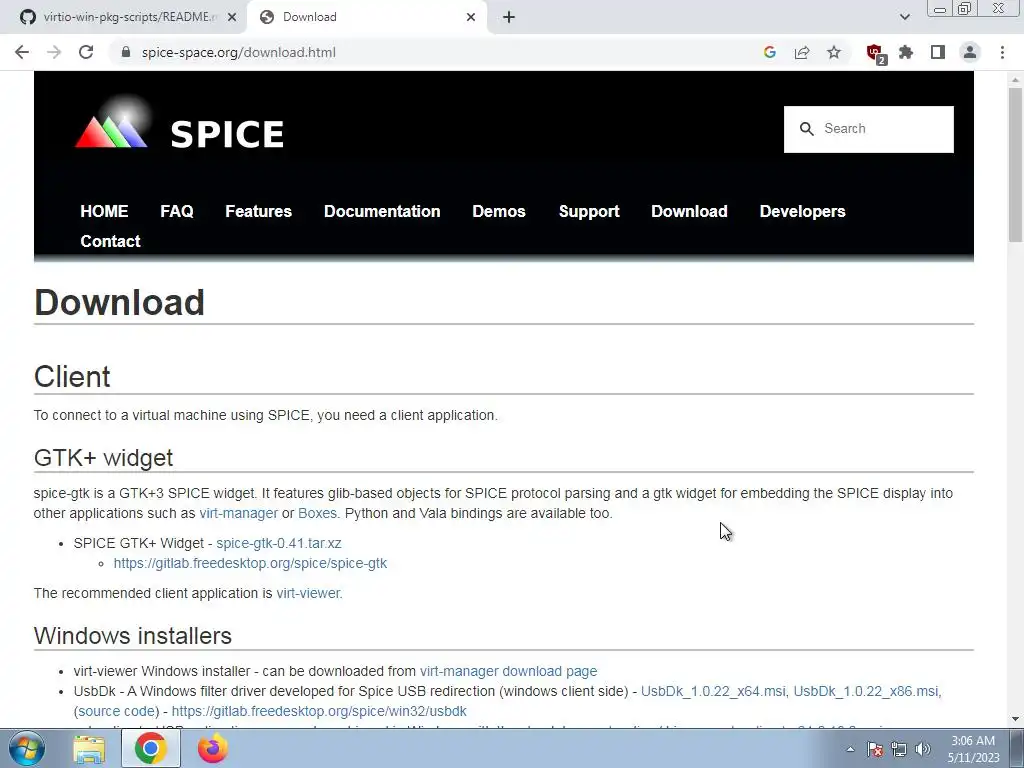Follow the Boxes link
The image size is (1024, 768).
pos(317,513)
